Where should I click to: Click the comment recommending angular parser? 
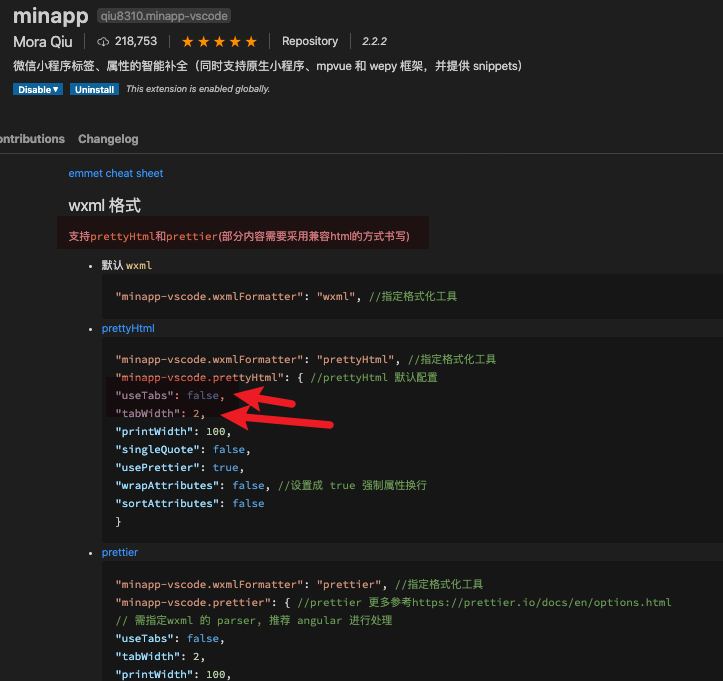[254, 621]
